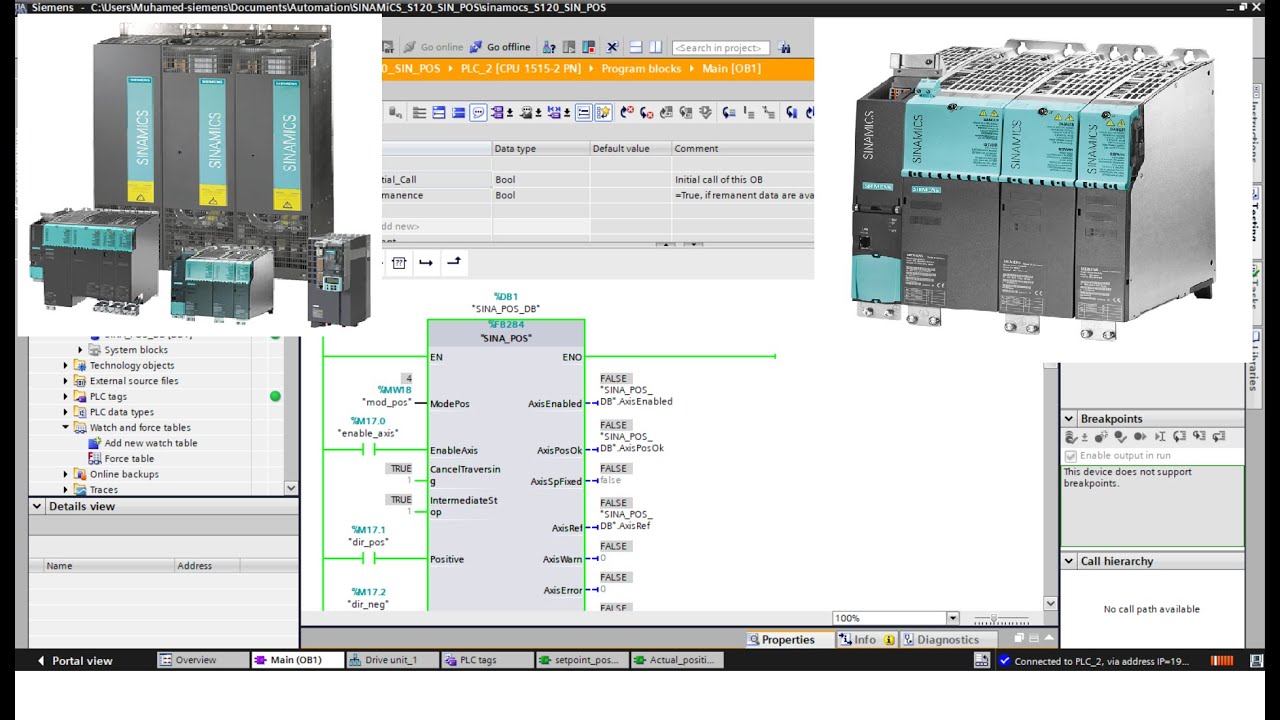1280x720 pixels.
Task: Open the Drive unit_1 editor tab
Action: [x=393, y=660]
